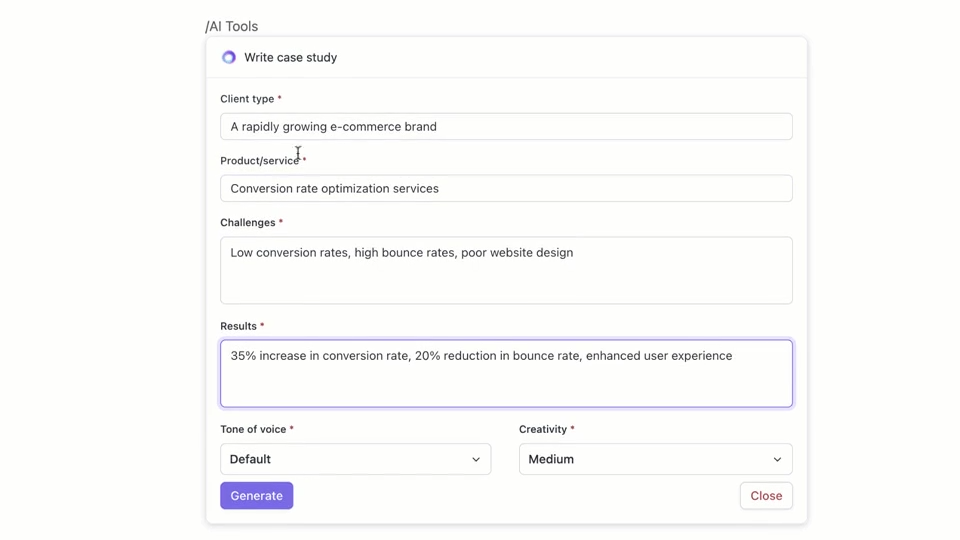
Task: Click the Creativity field label
Action: [x=543, y=429]
